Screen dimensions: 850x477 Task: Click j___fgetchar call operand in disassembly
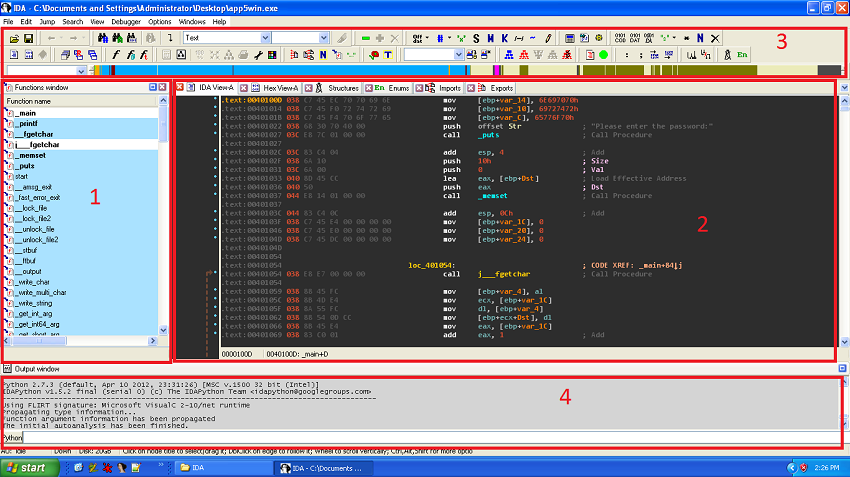point(504,274)
